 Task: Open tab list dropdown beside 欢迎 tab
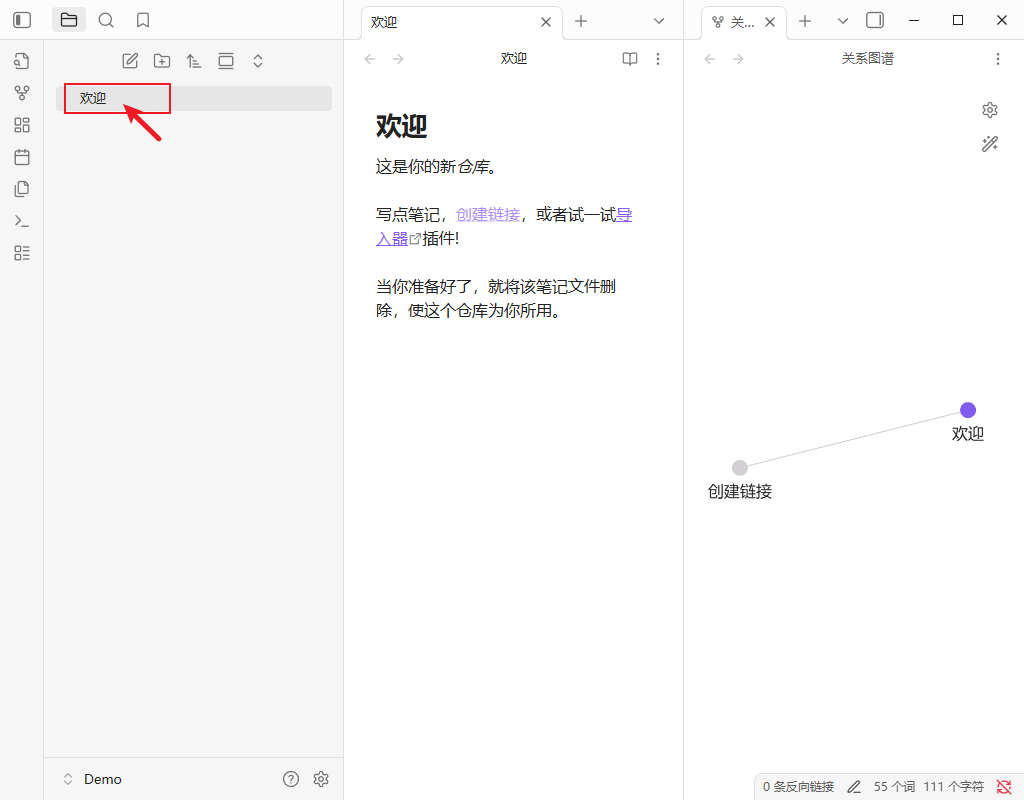tap(659, 21)
